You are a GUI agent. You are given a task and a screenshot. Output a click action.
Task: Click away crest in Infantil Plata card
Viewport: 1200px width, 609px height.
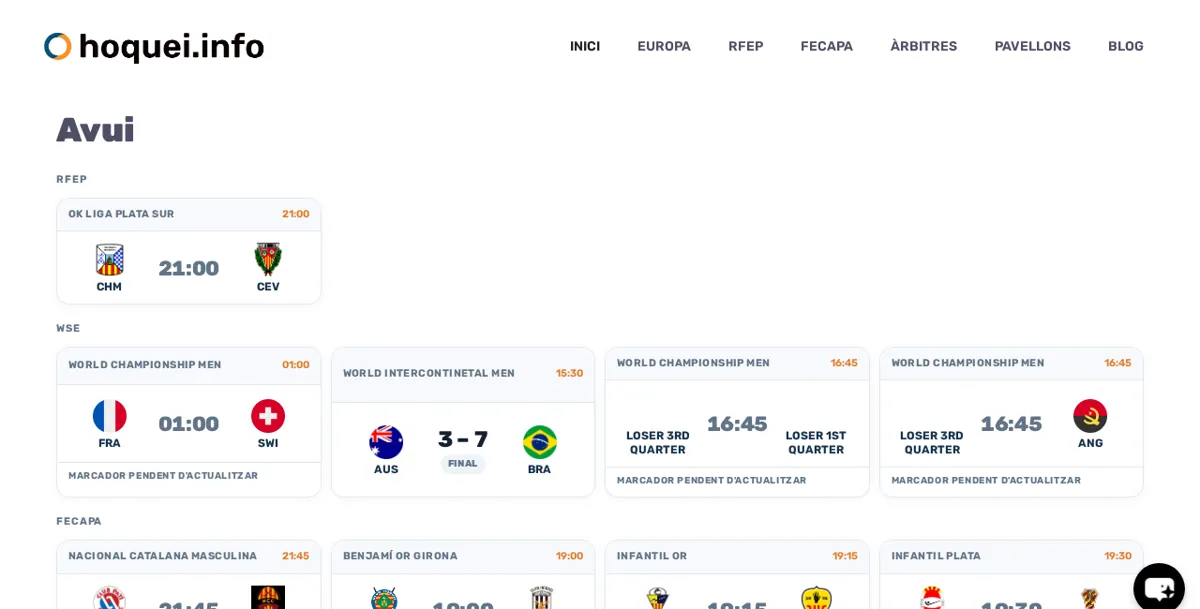click(x=1090, y=597)
